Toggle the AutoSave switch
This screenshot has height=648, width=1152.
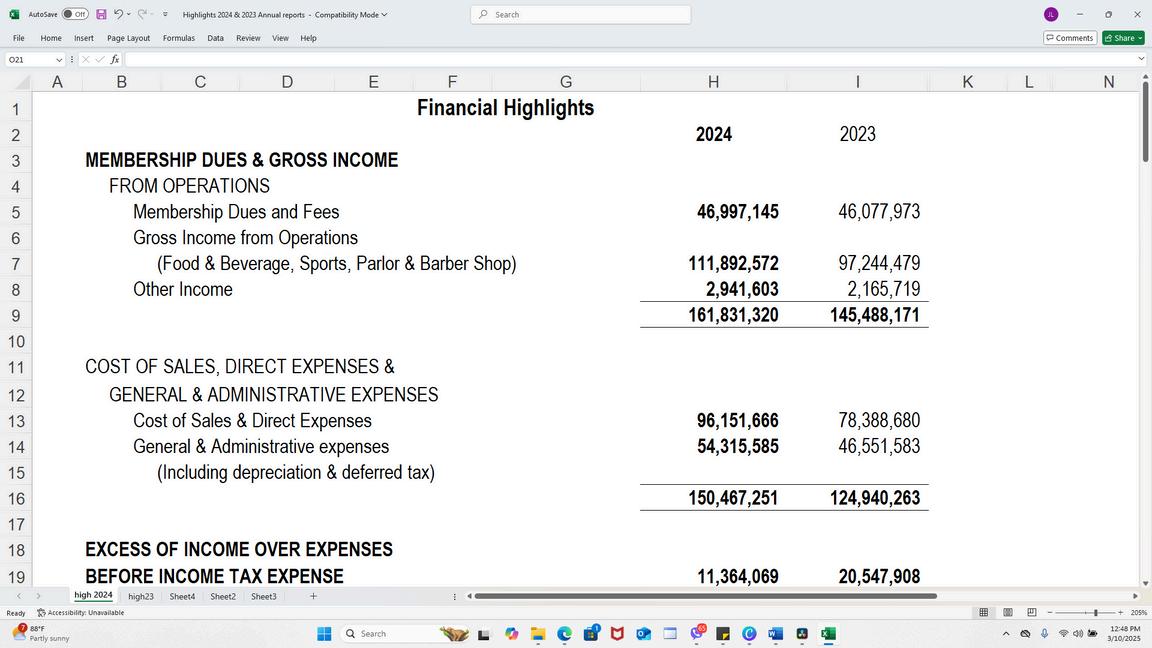click(75, 14)
